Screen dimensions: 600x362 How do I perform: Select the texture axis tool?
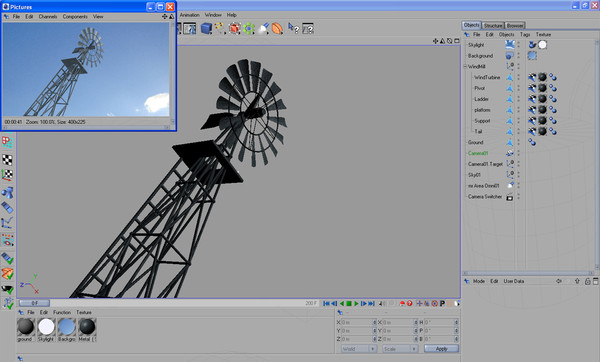(x=7, y=175)
